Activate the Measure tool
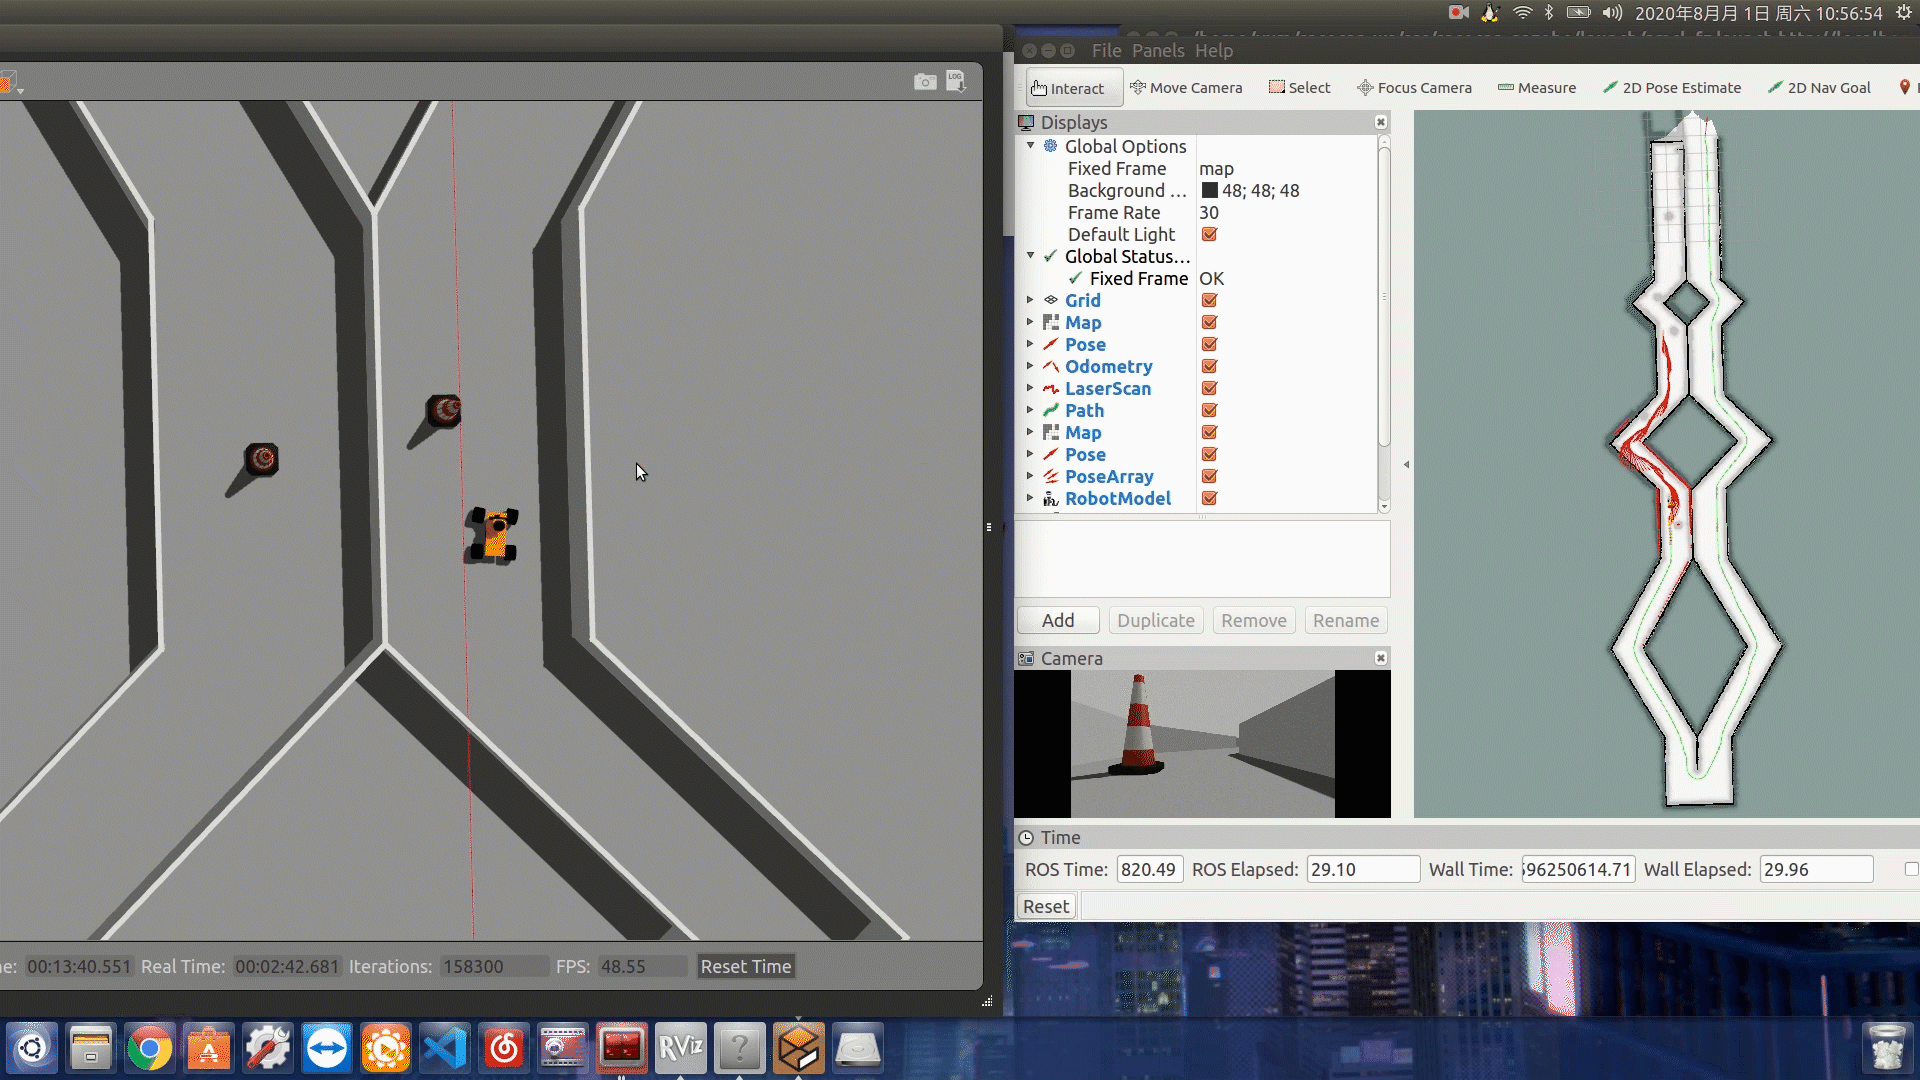Screen dimensions: 1920x1080 1537,88
